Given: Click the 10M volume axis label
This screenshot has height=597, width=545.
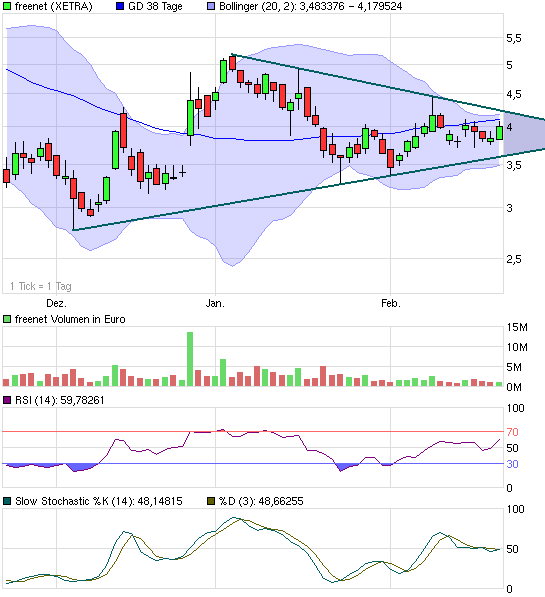Looking at the screenshot, I should tap(517, 347).
